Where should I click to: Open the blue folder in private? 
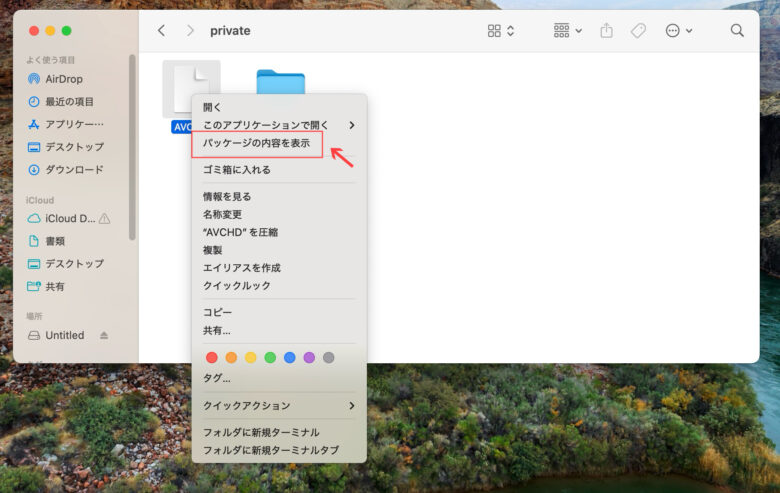pyautogui.click(x=280, y=84)
